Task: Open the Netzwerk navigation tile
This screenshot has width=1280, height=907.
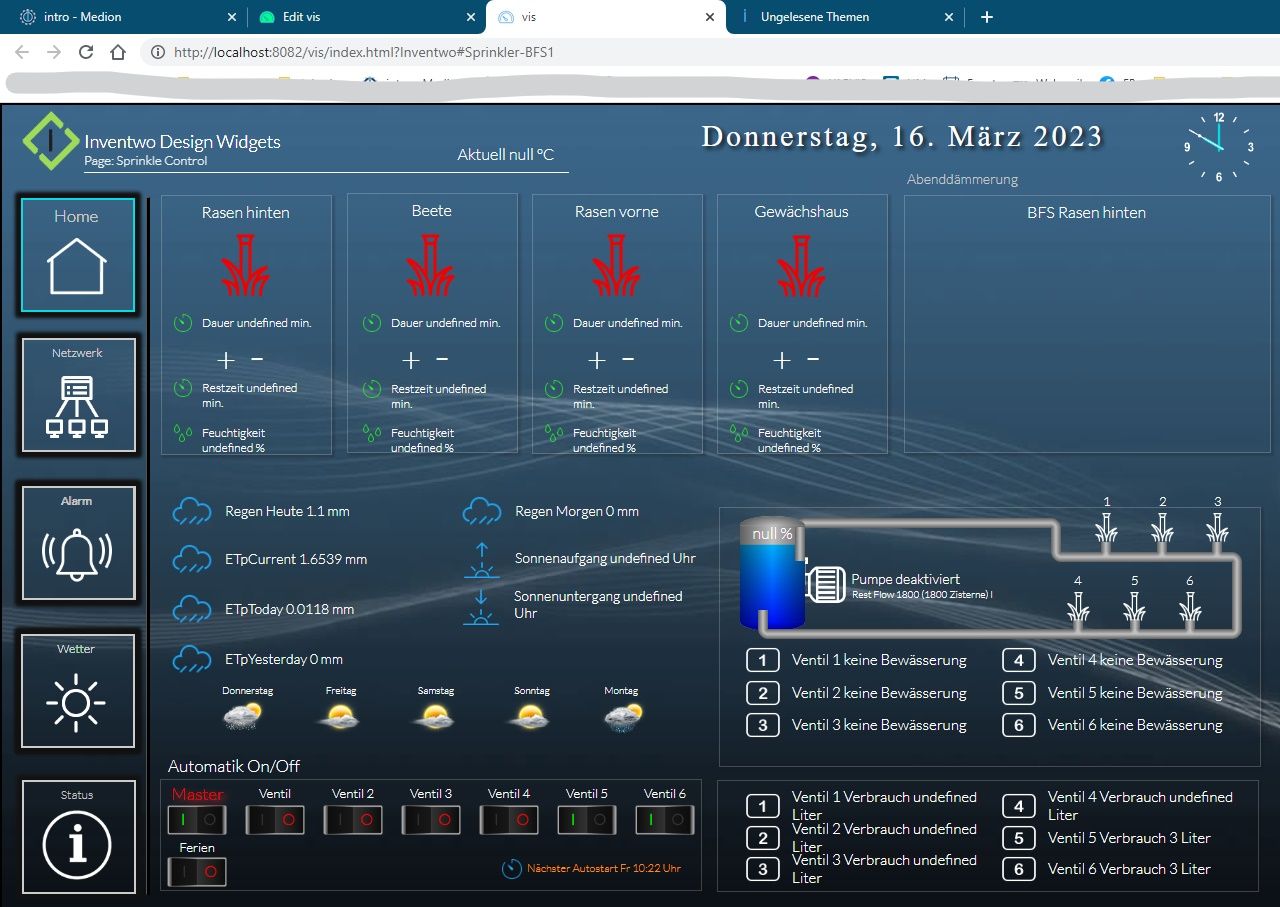Action: [x=77, y=395]
